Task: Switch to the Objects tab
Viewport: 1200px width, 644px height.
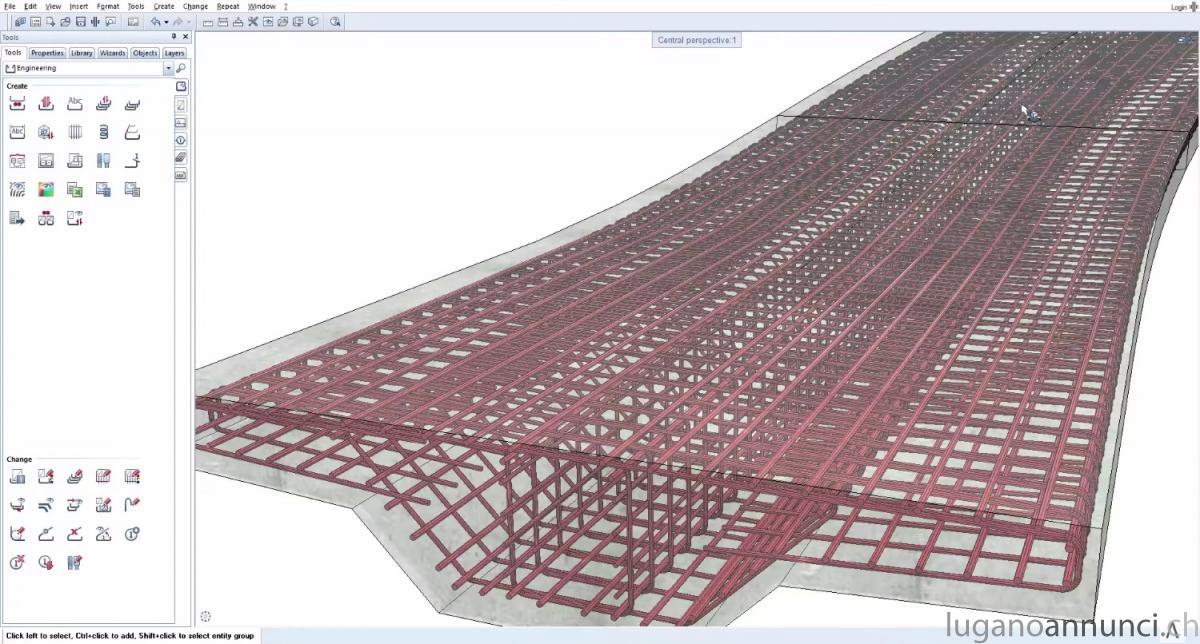Action: [145, 53]
